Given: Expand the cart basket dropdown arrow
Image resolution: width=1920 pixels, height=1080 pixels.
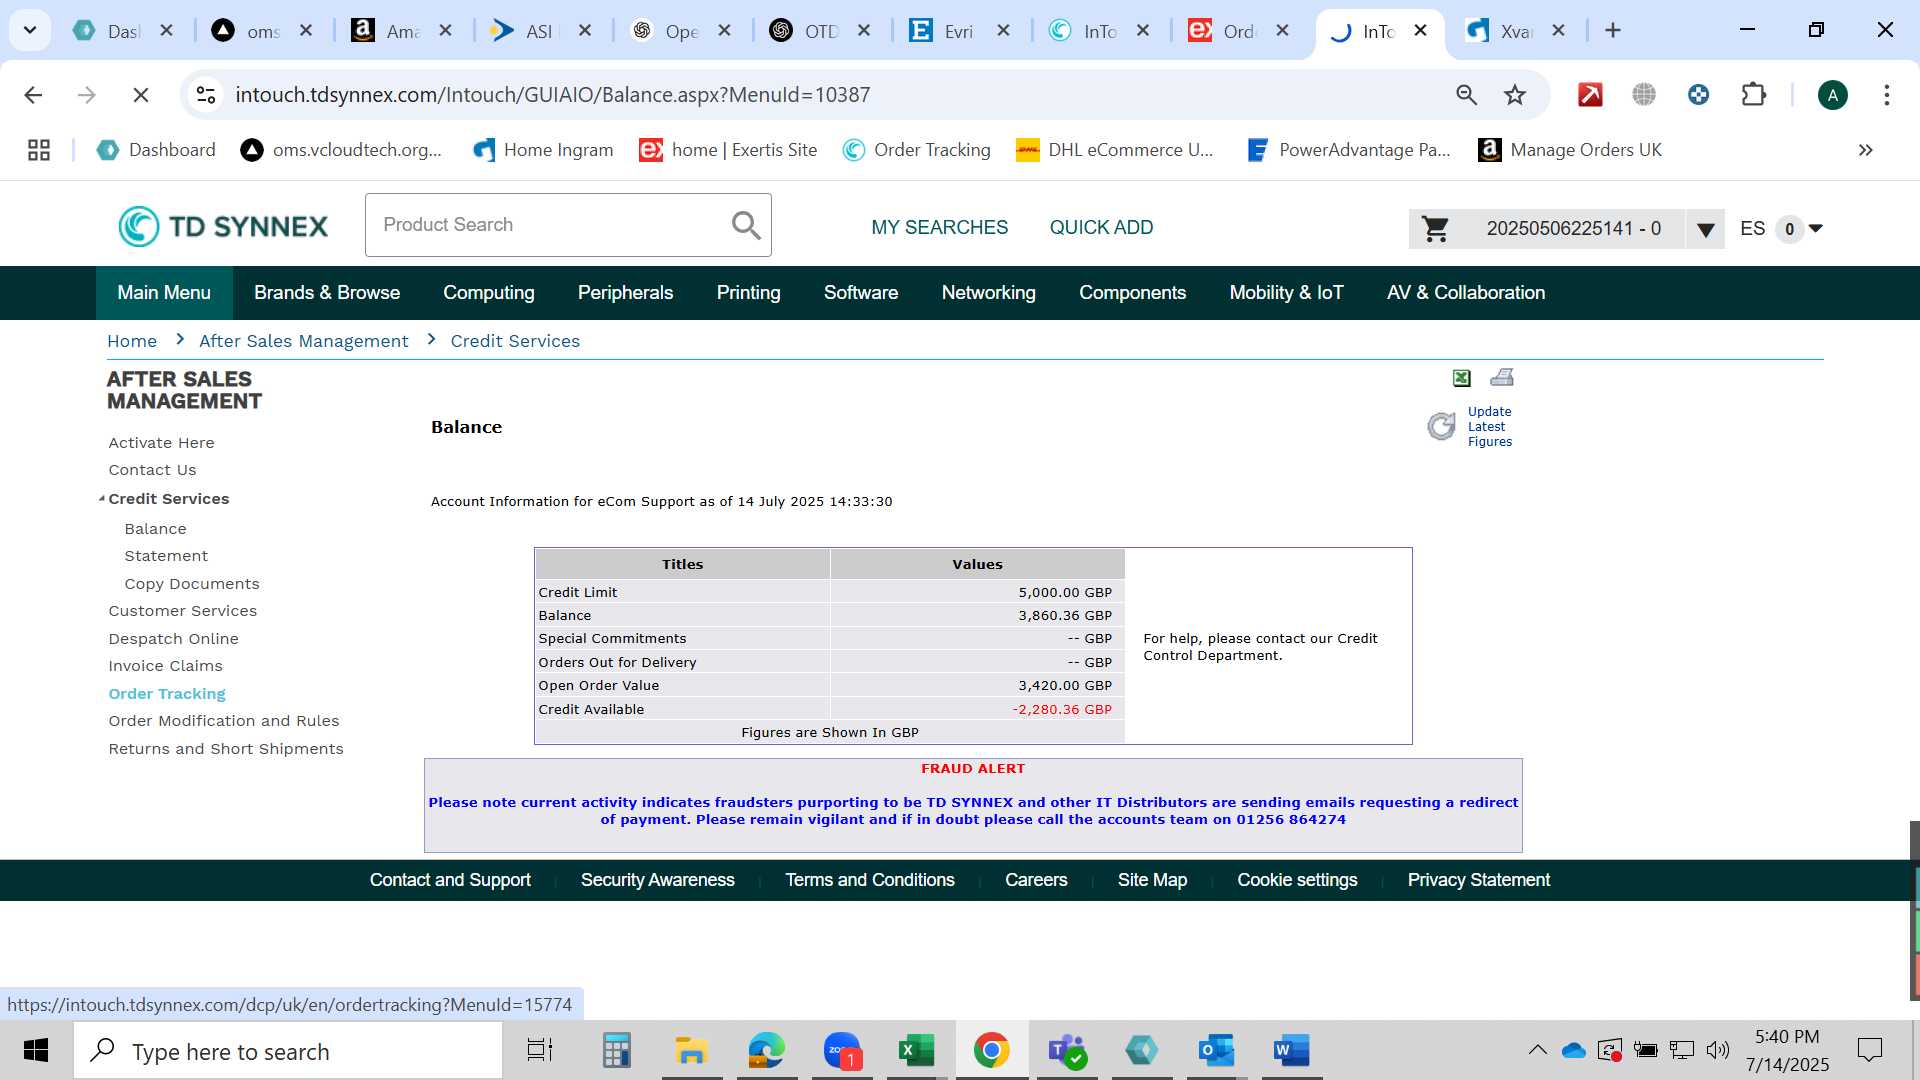Looking at the screenshot, I should (1705, 229).
